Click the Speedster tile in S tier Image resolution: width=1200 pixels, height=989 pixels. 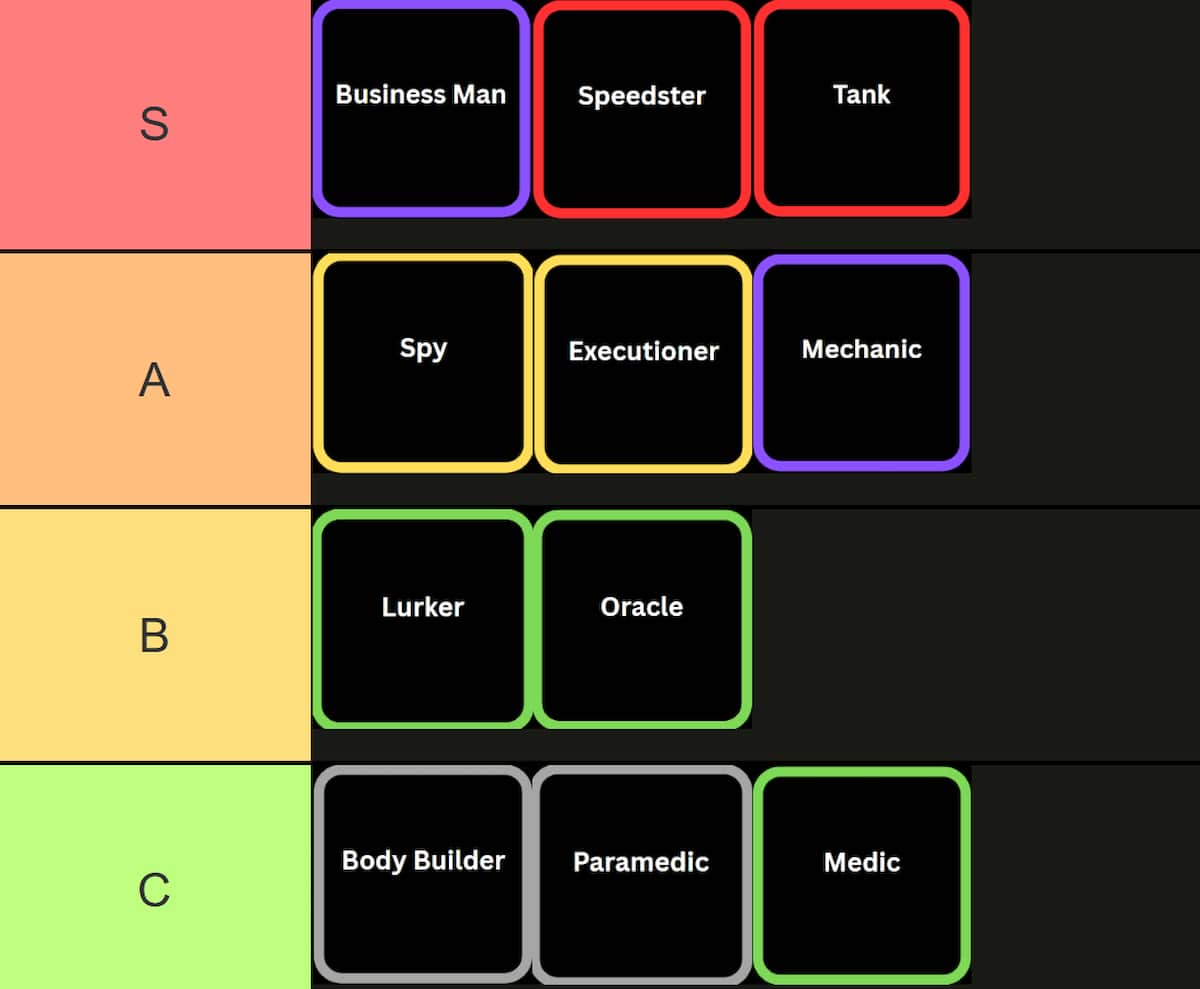642,108
